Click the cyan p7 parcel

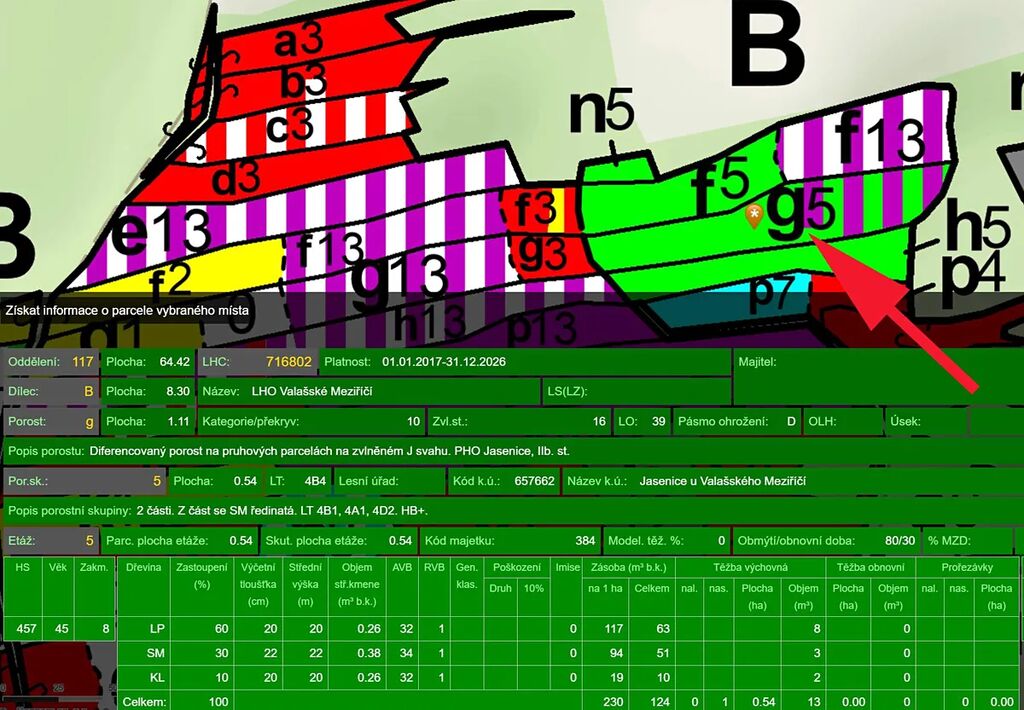[770, 291]
